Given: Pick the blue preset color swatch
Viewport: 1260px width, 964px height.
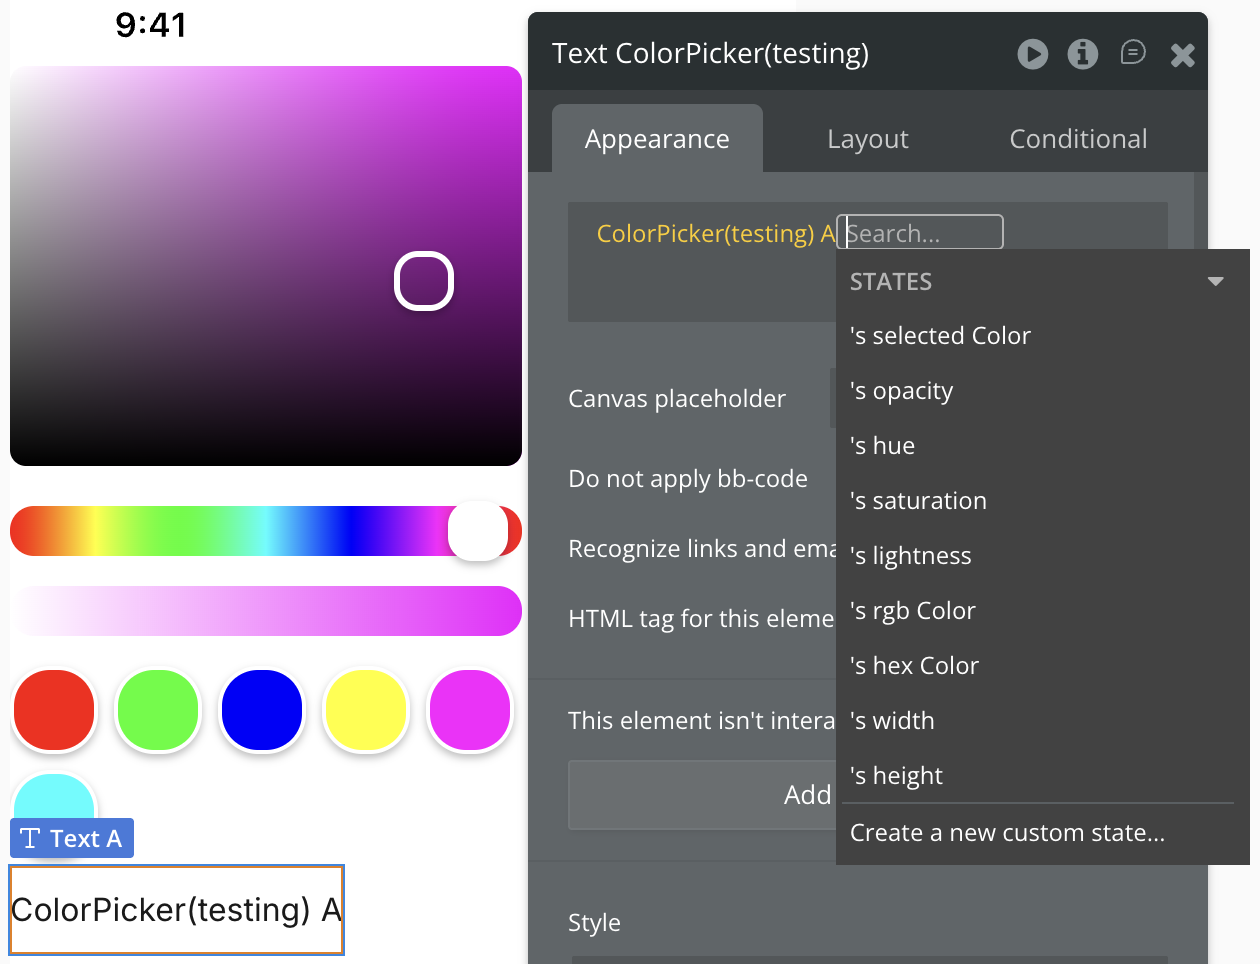Looking at the screenshot, I should point(262,710).
